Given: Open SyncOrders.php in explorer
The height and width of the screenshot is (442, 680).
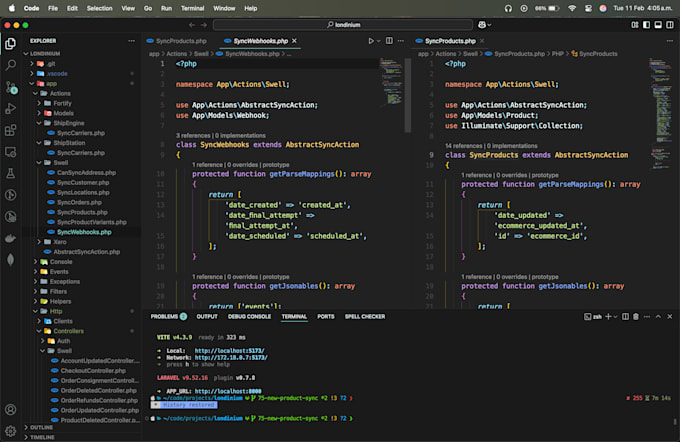Looking at the screenshot, I should click(79, 203).
